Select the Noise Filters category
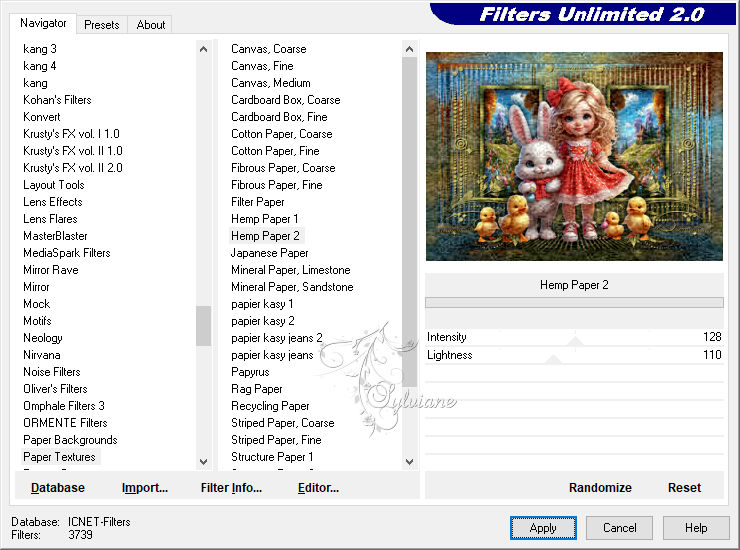Screen dimensions: 740x550 pos(51,372)
